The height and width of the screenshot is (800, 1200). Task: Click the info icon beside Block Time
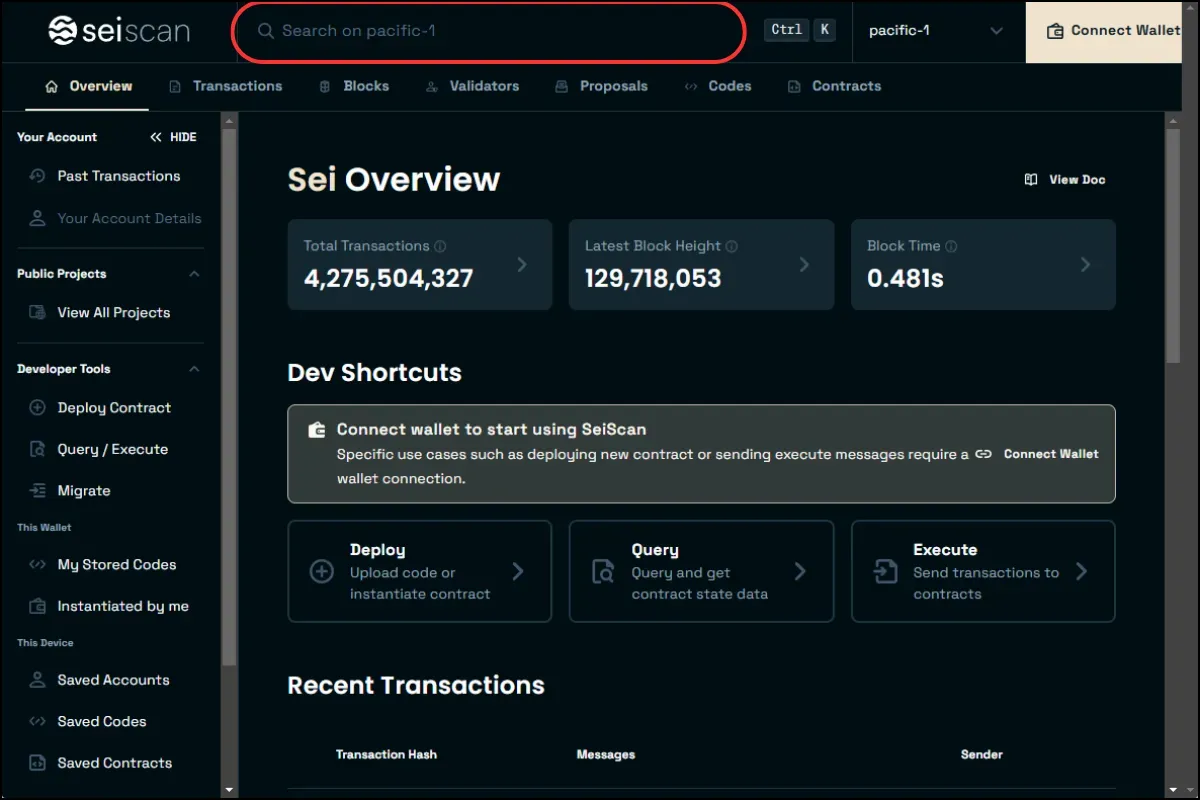(951, 246)
